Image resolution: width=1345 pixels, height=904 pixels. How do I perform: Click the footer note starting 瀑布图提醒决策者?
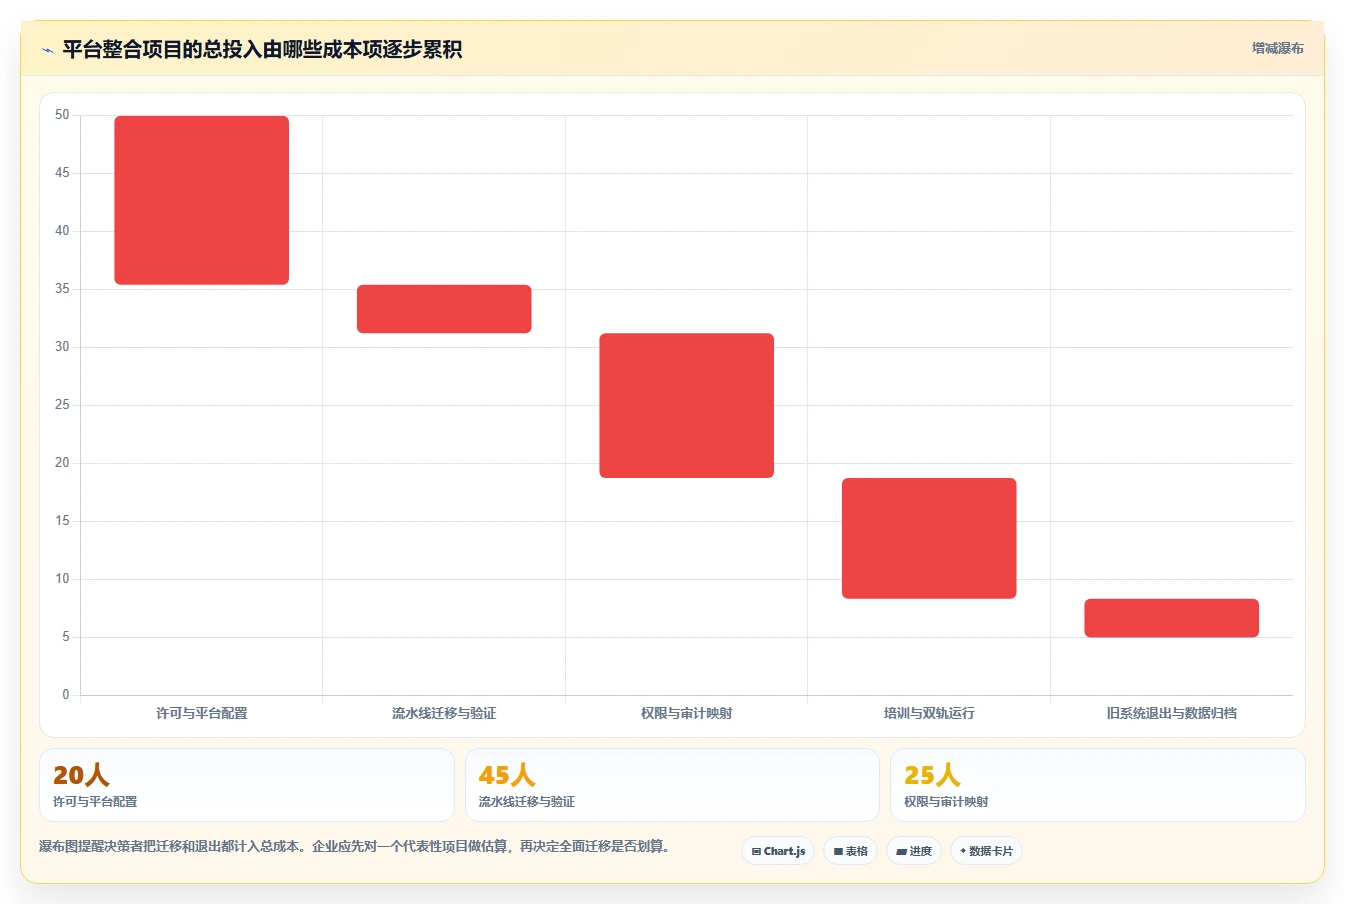tap(354, 846)
